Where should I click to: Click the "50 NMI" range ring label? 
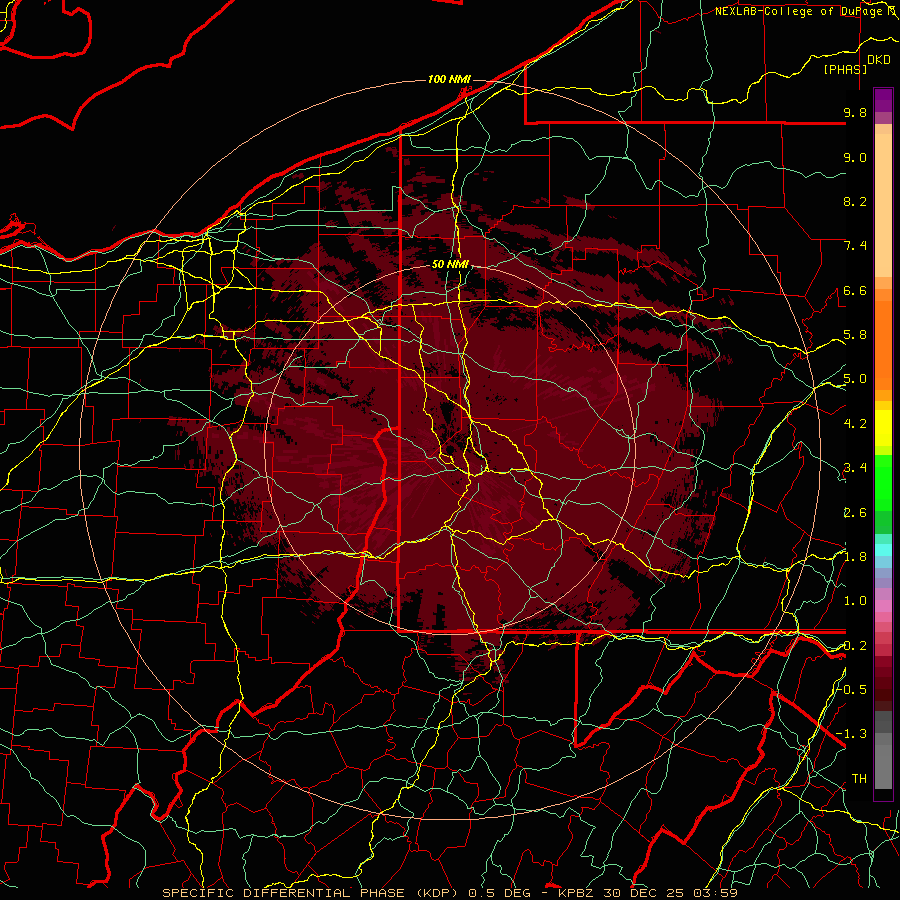click(x=450, y=265)
